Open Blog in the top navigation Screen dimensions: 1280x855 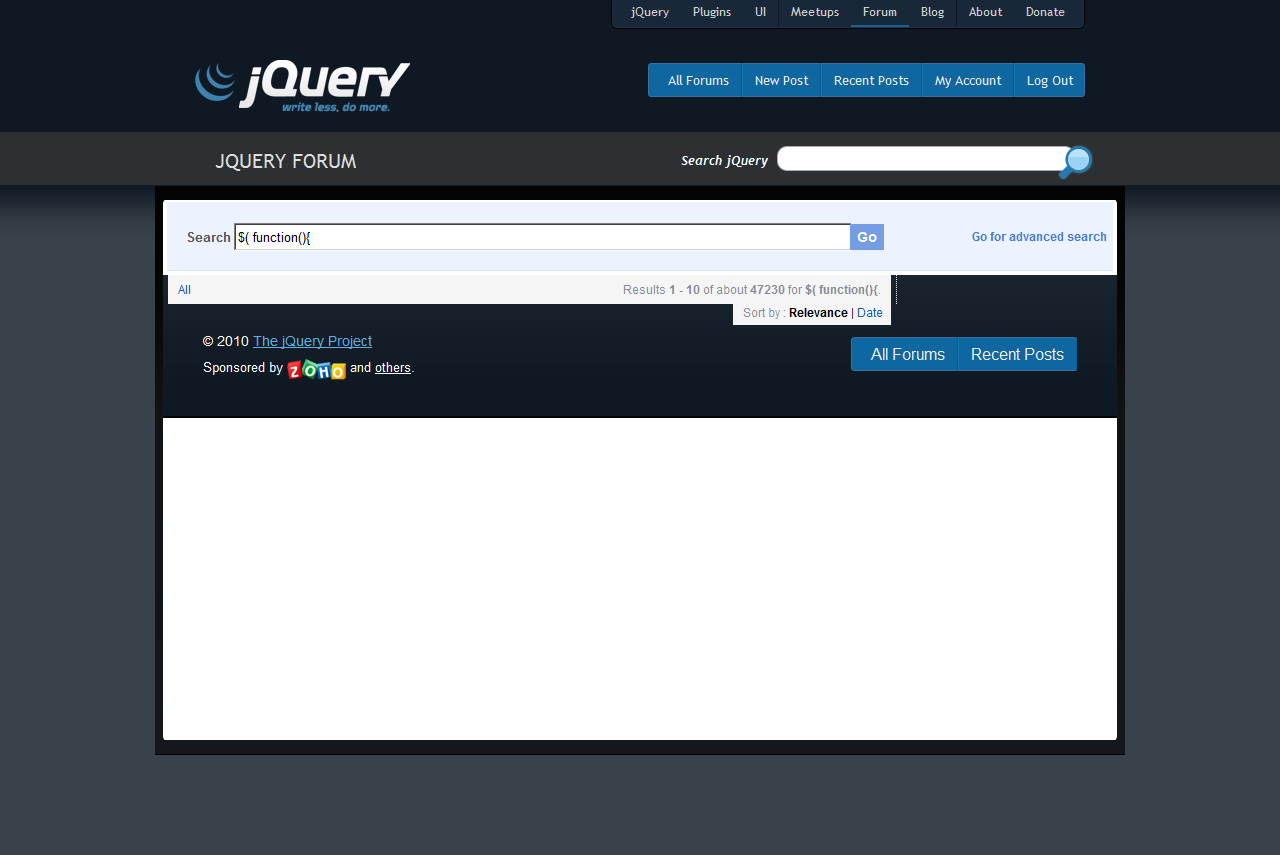(x=932, y=12)
